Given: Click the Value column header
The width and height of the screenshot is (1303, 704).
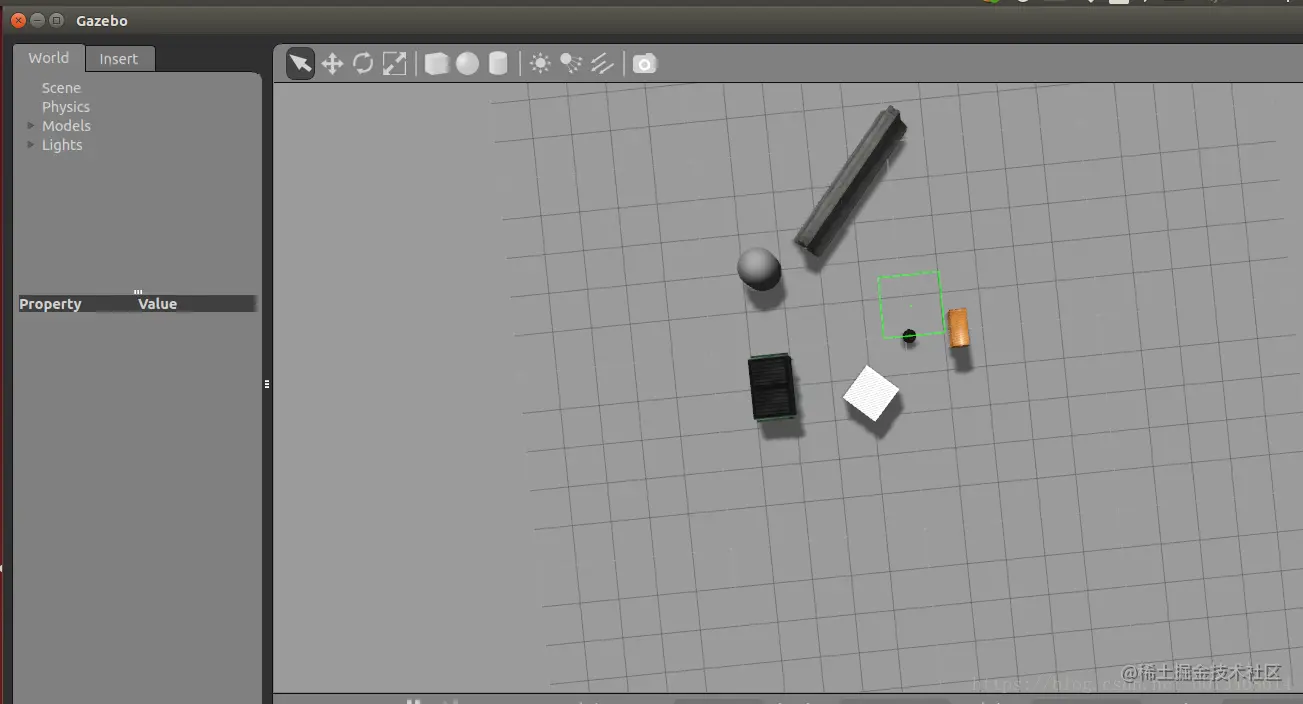Looking at the screenshot, I should (x=157, y=304).
